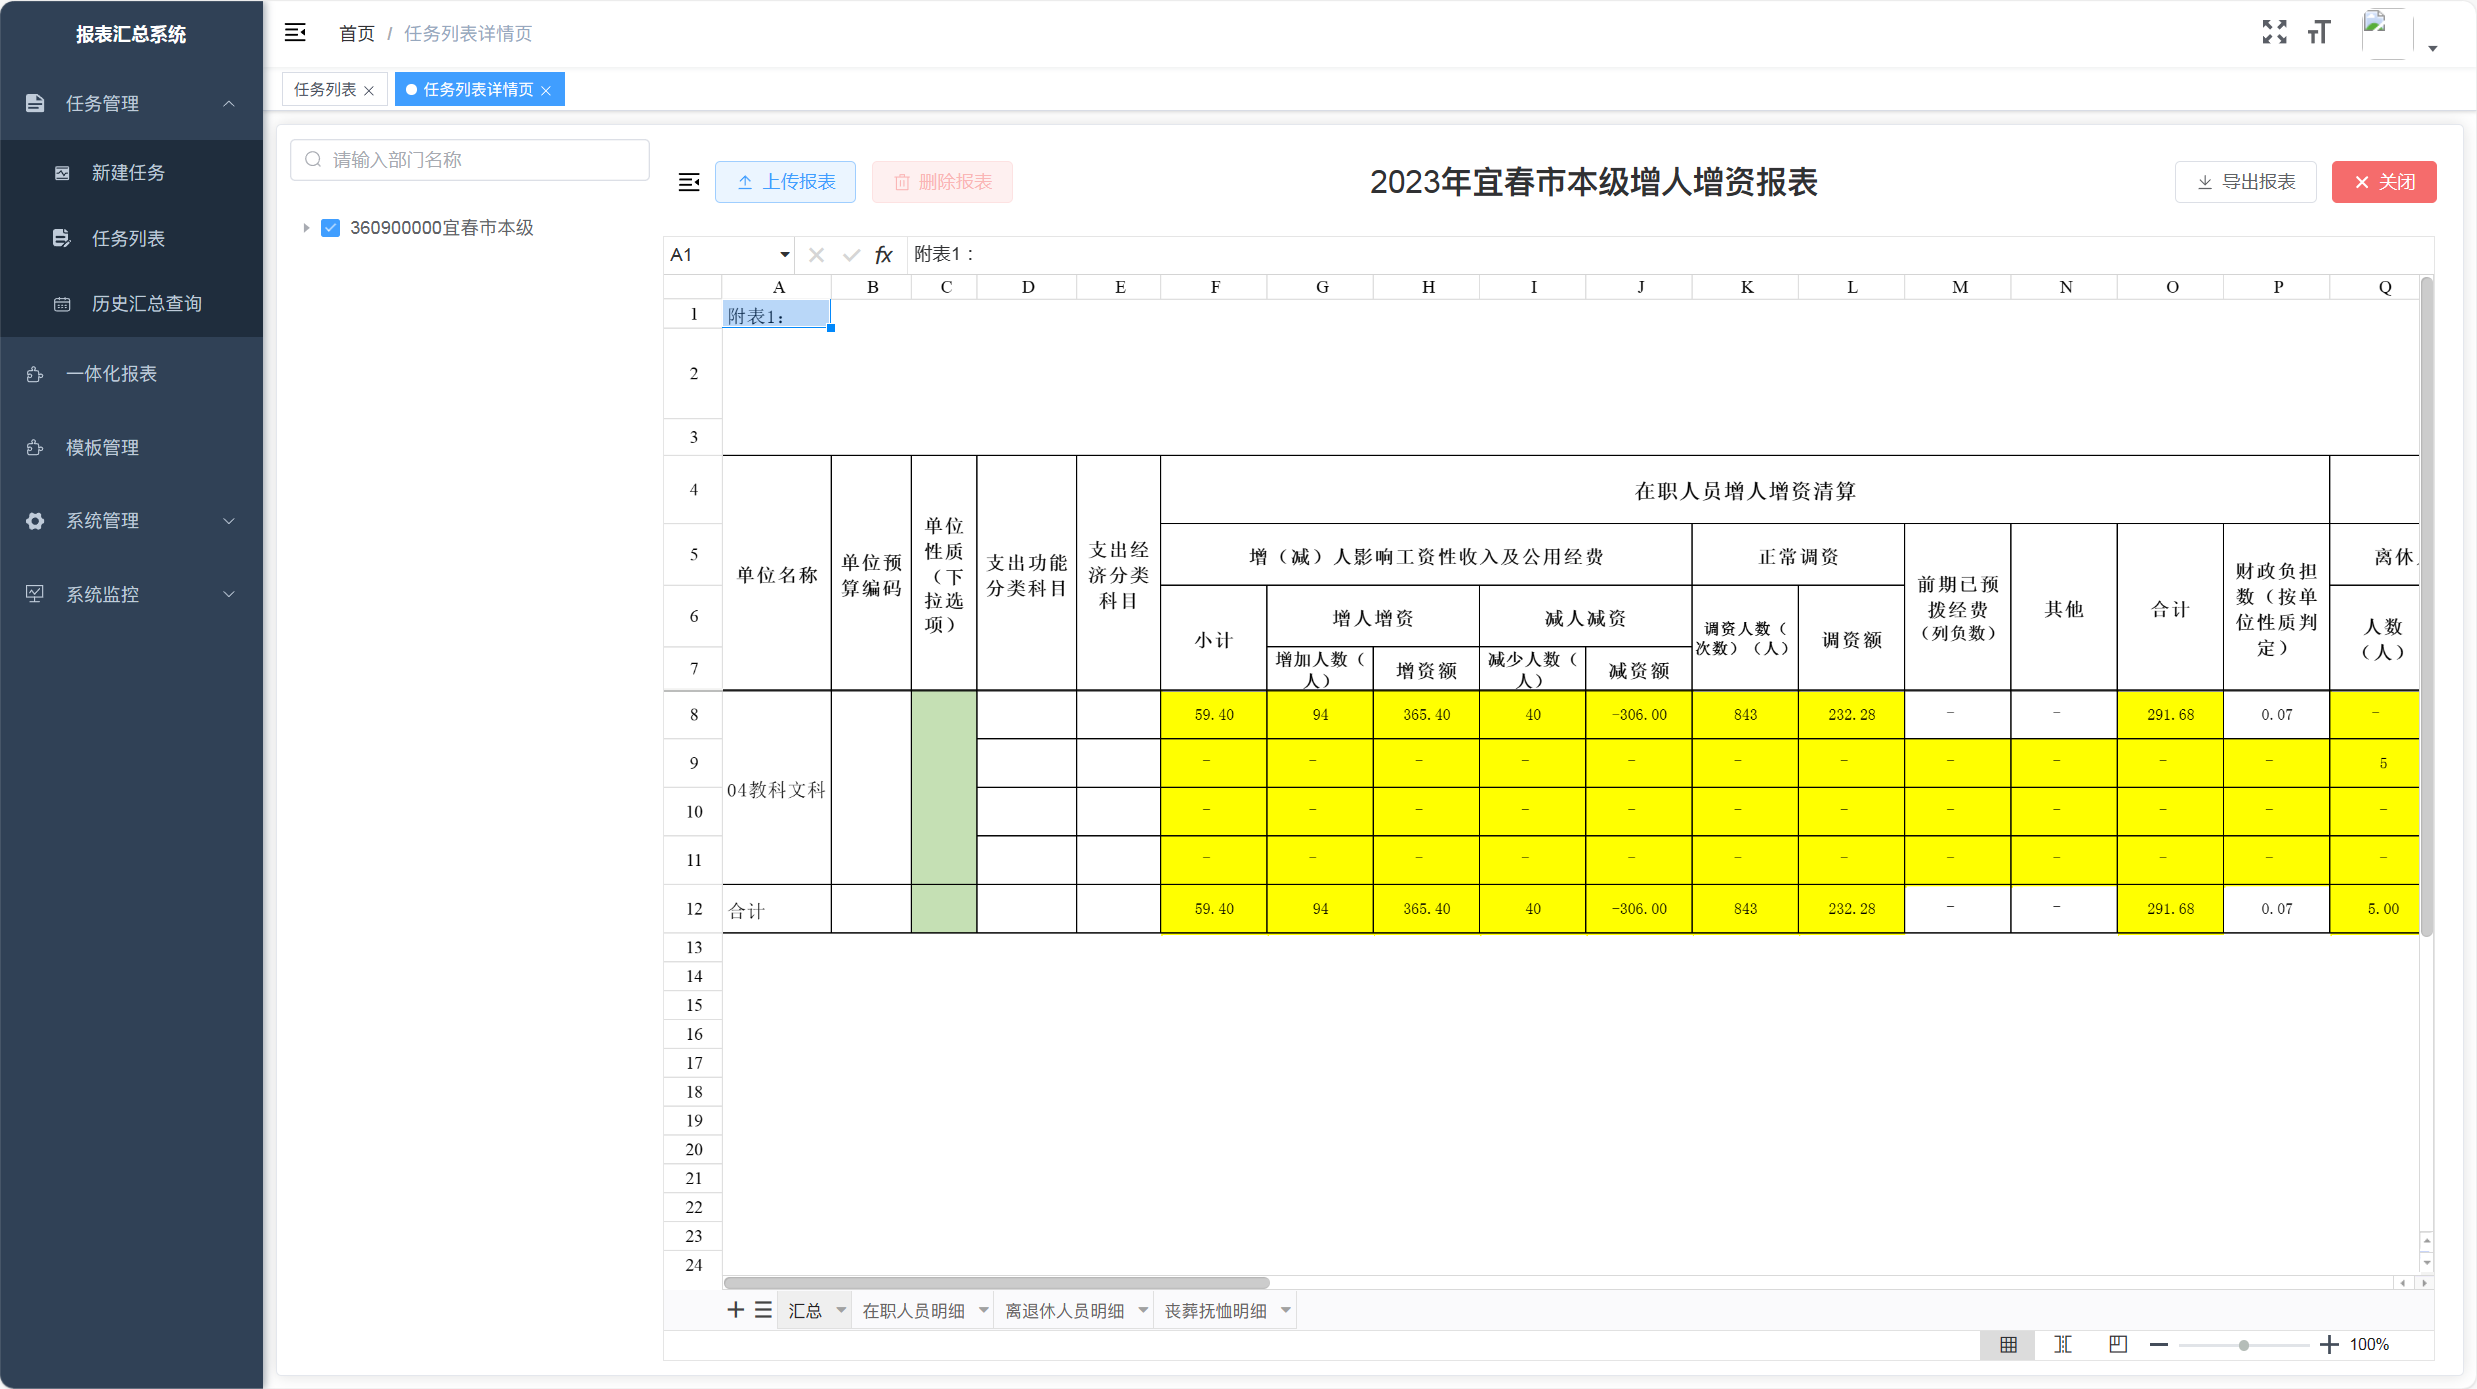
Task: Open the 汇总 sheet tab dropdown arrow
Action: point(841,1310)
